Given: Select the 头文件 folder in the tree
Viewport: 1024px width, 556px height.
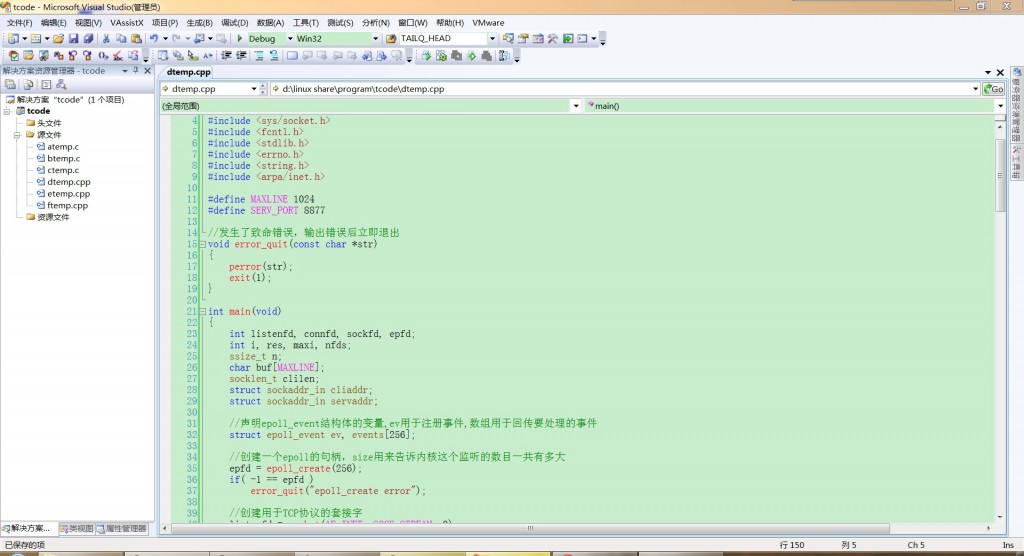Looking at the screenshot, I should [x=49, y=123].
